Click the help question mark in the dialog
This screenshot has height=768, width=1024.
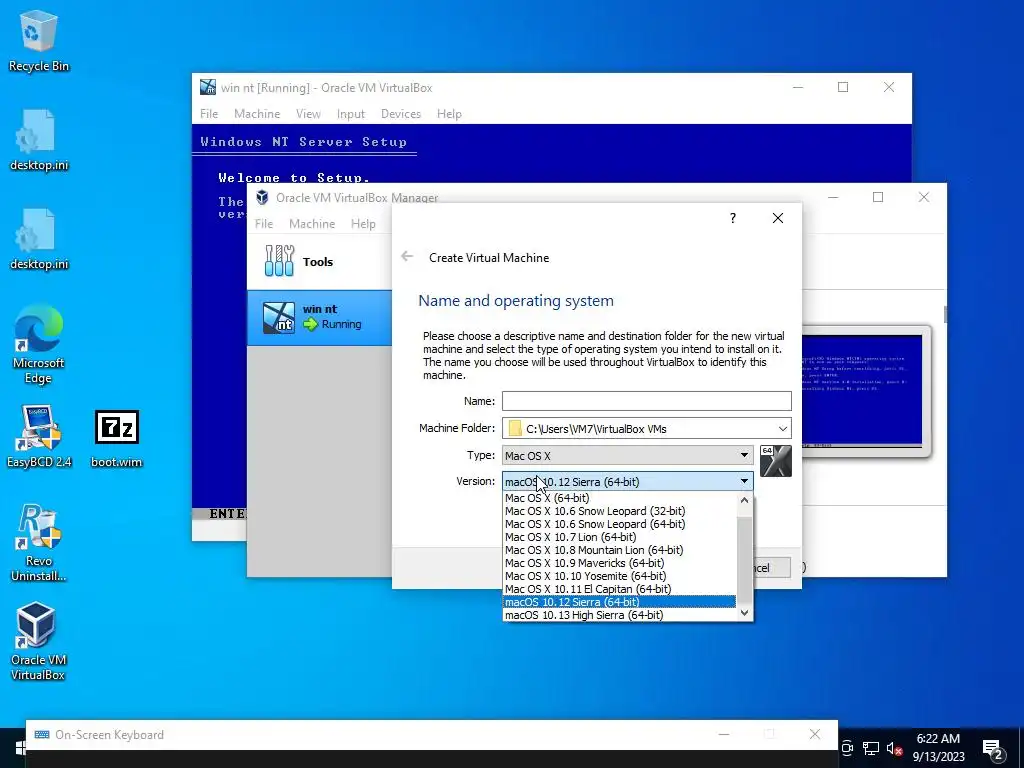(733, 218)
